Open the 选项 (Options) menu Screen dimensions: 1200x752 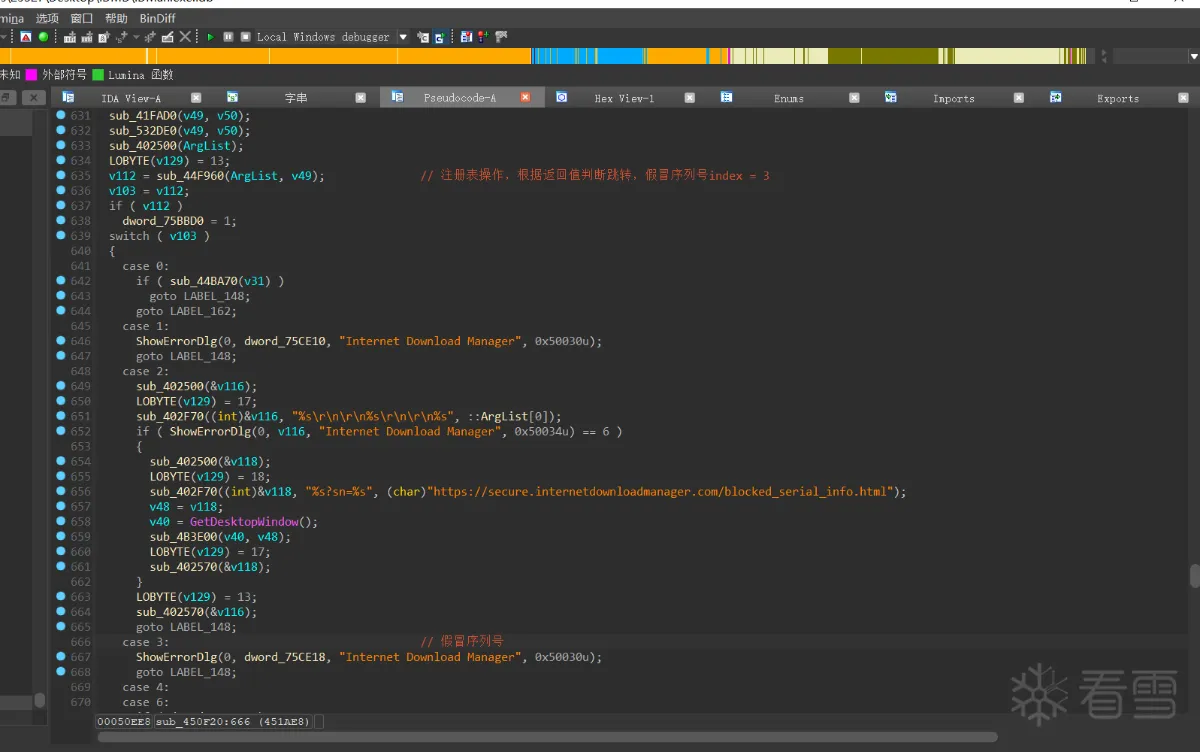pyautogui.click(x=47, y=18)
